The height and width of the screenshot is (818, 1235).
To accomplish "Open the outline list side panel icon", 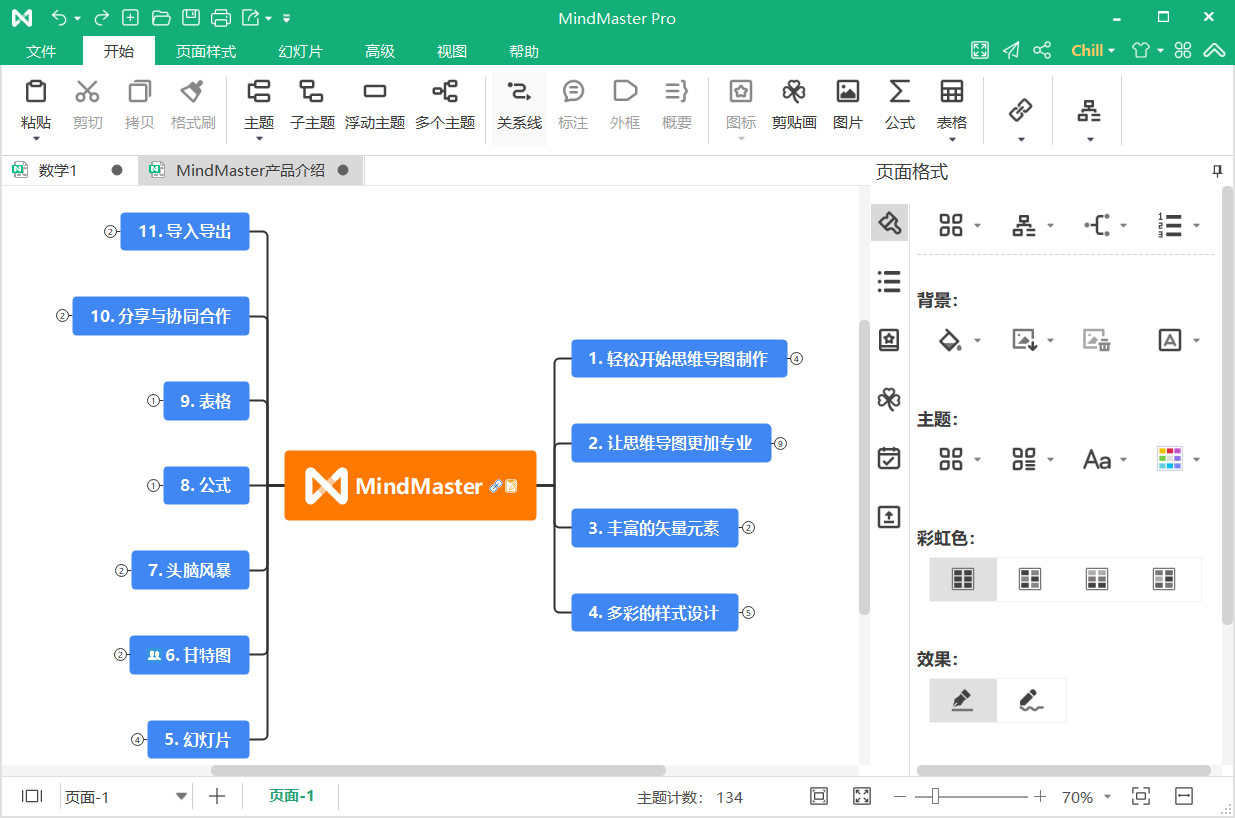I will pos(889,281).
